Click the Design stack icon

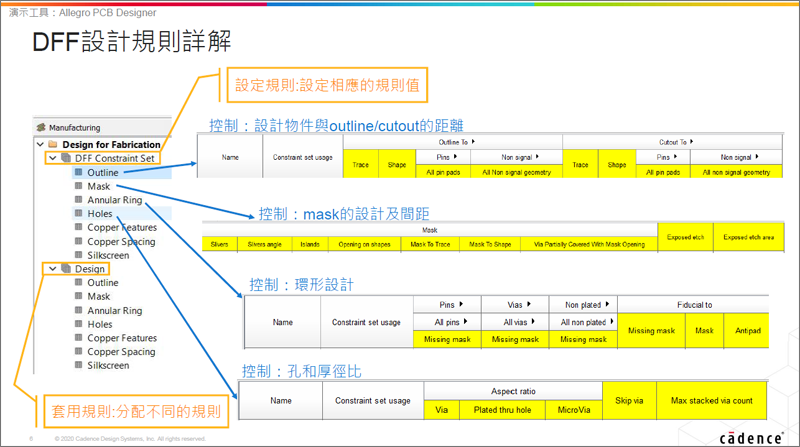coord(66,268)
